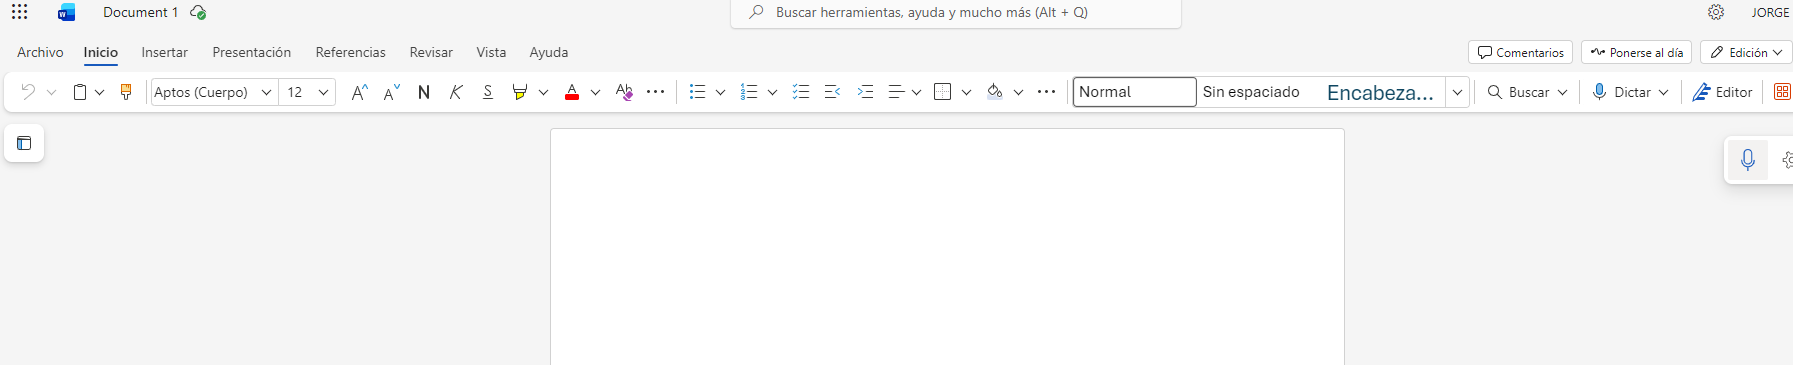Click the Word app icon

tap(67, 12)
